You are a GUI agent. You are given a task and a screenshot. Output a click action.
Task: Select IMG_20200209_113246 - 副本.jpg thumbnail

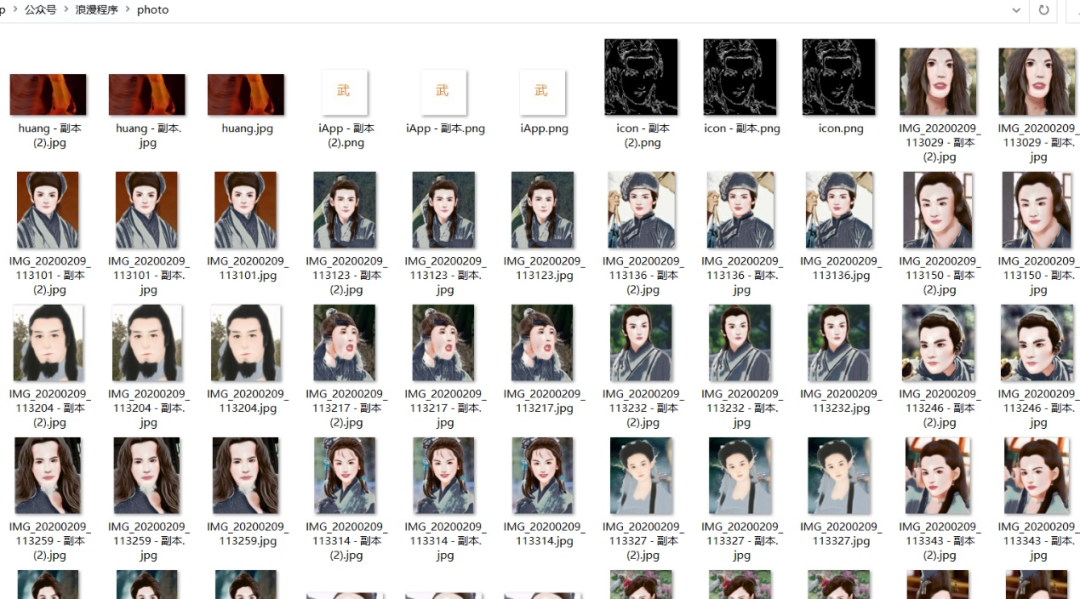1037,342
